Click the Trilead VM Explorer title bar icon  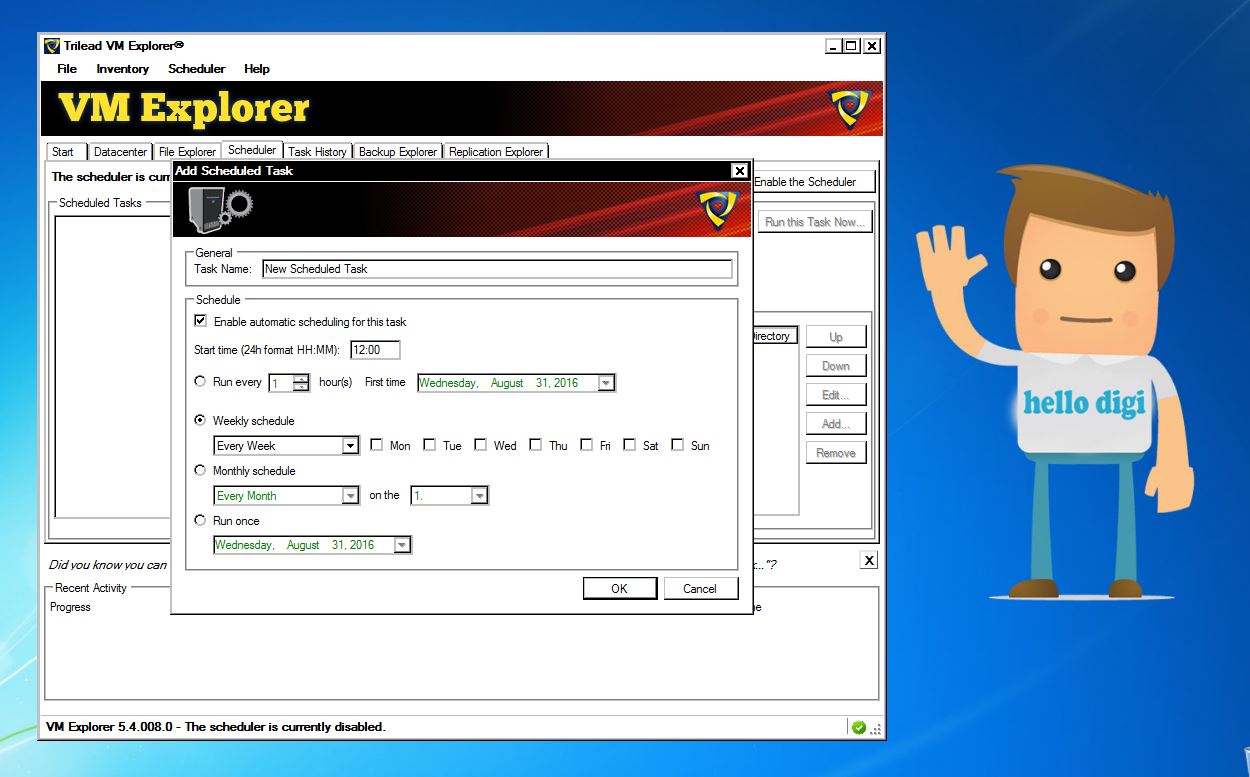pyautogui.click(x=52, y=46)
